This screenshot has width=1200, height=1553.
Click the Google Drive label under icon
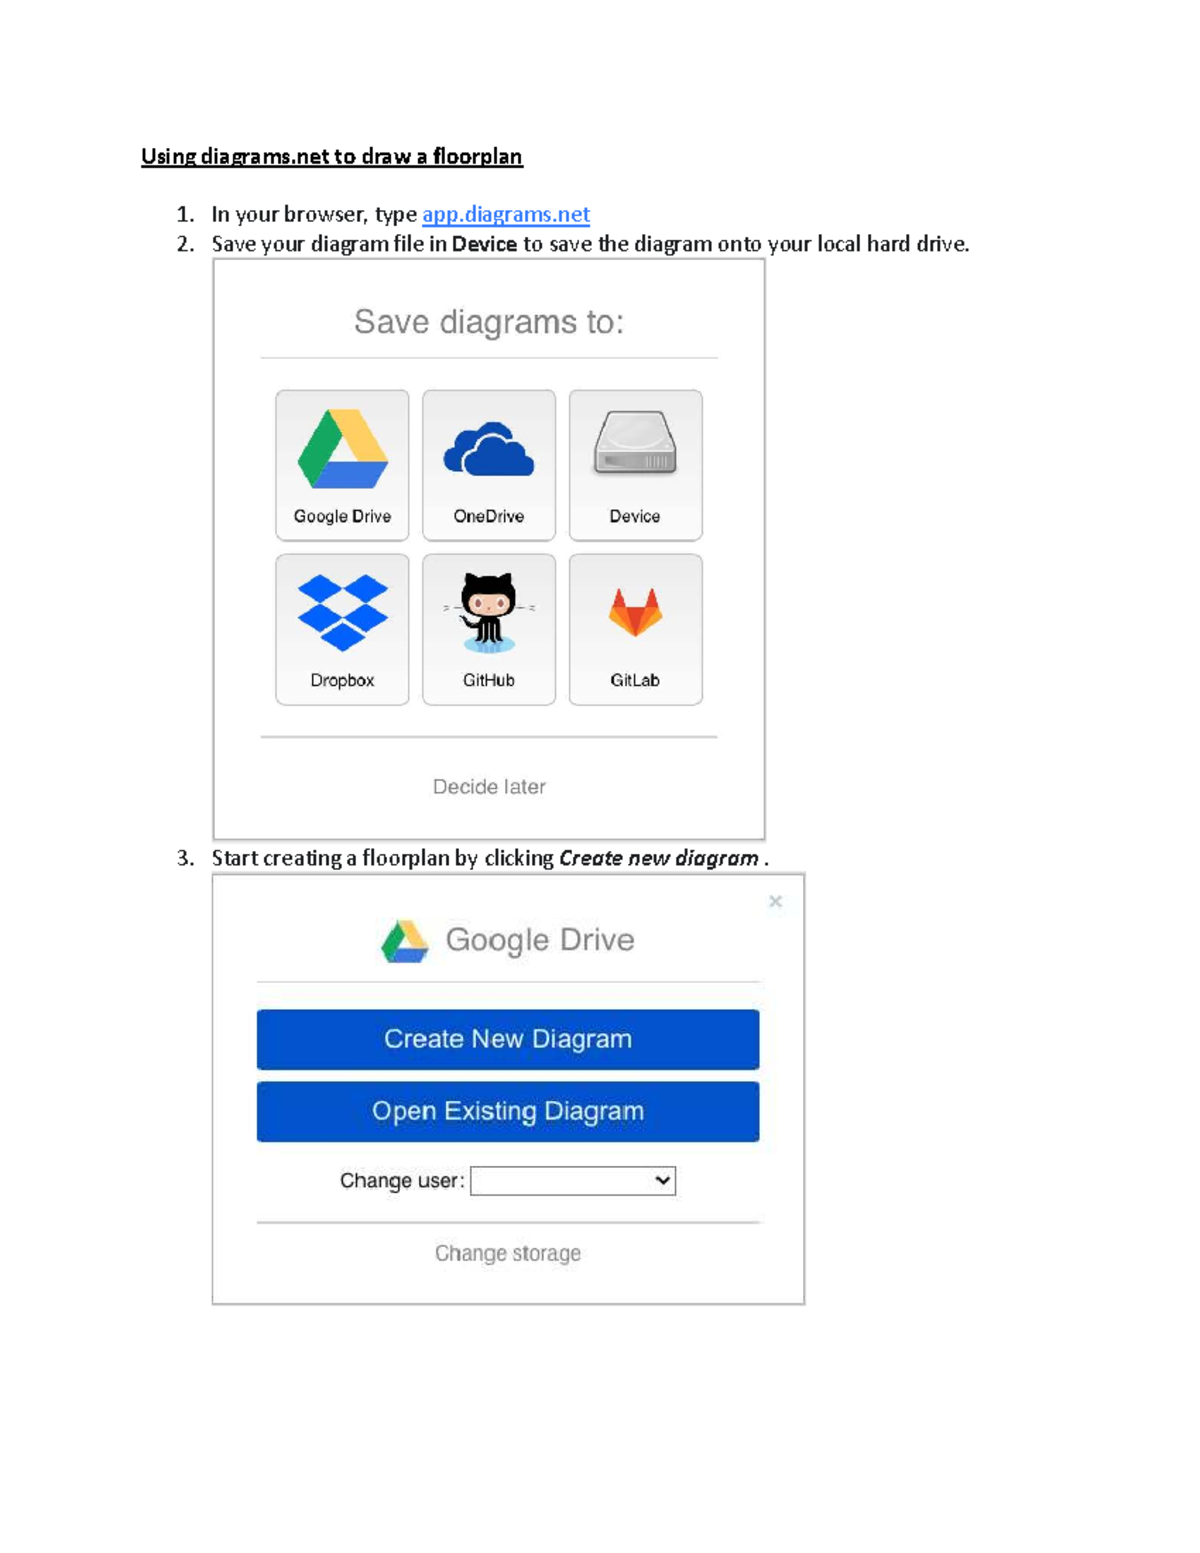pos(342,516)
